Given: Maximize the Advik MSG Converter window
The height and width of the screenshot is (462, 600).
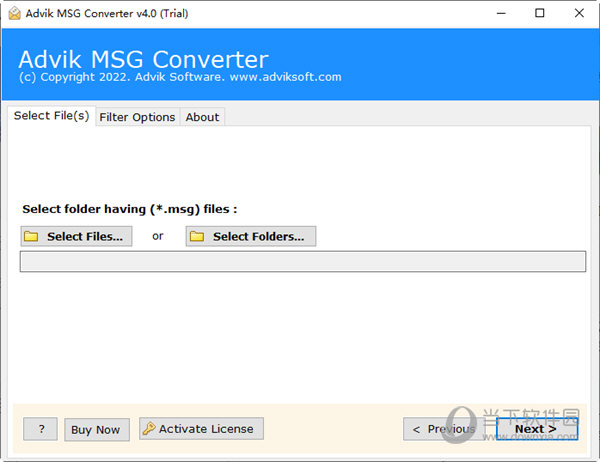Looking at the screenshot, I should coord(540,13).
